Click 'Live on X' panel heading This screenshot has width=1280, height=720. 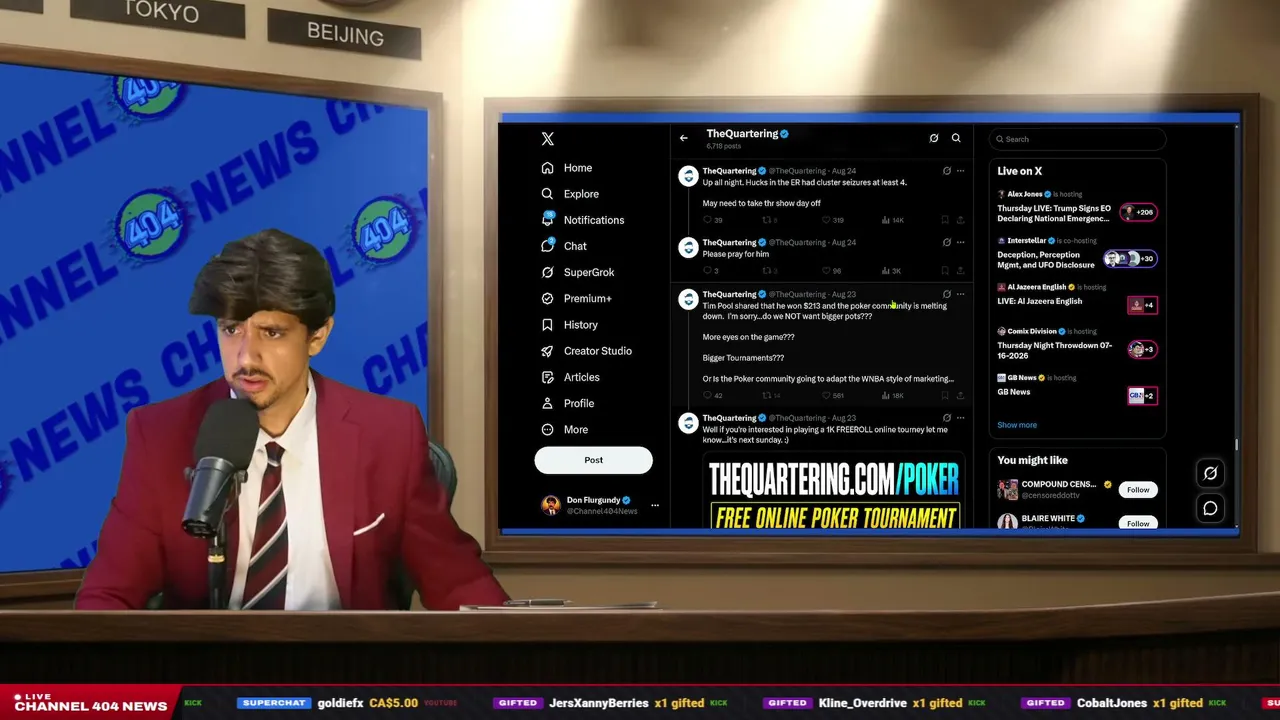coord(1019,171)
